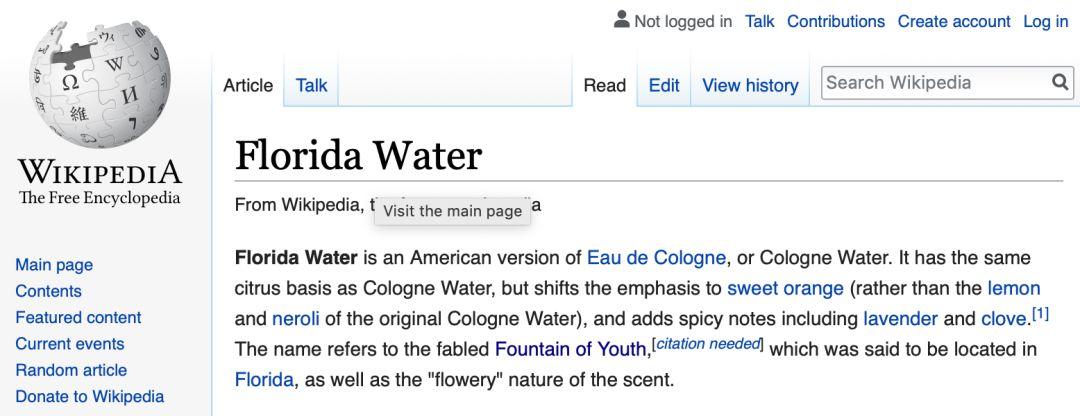Open the Article tab
The height and width of the screenshot is (416, 1080).
point(248,86)
